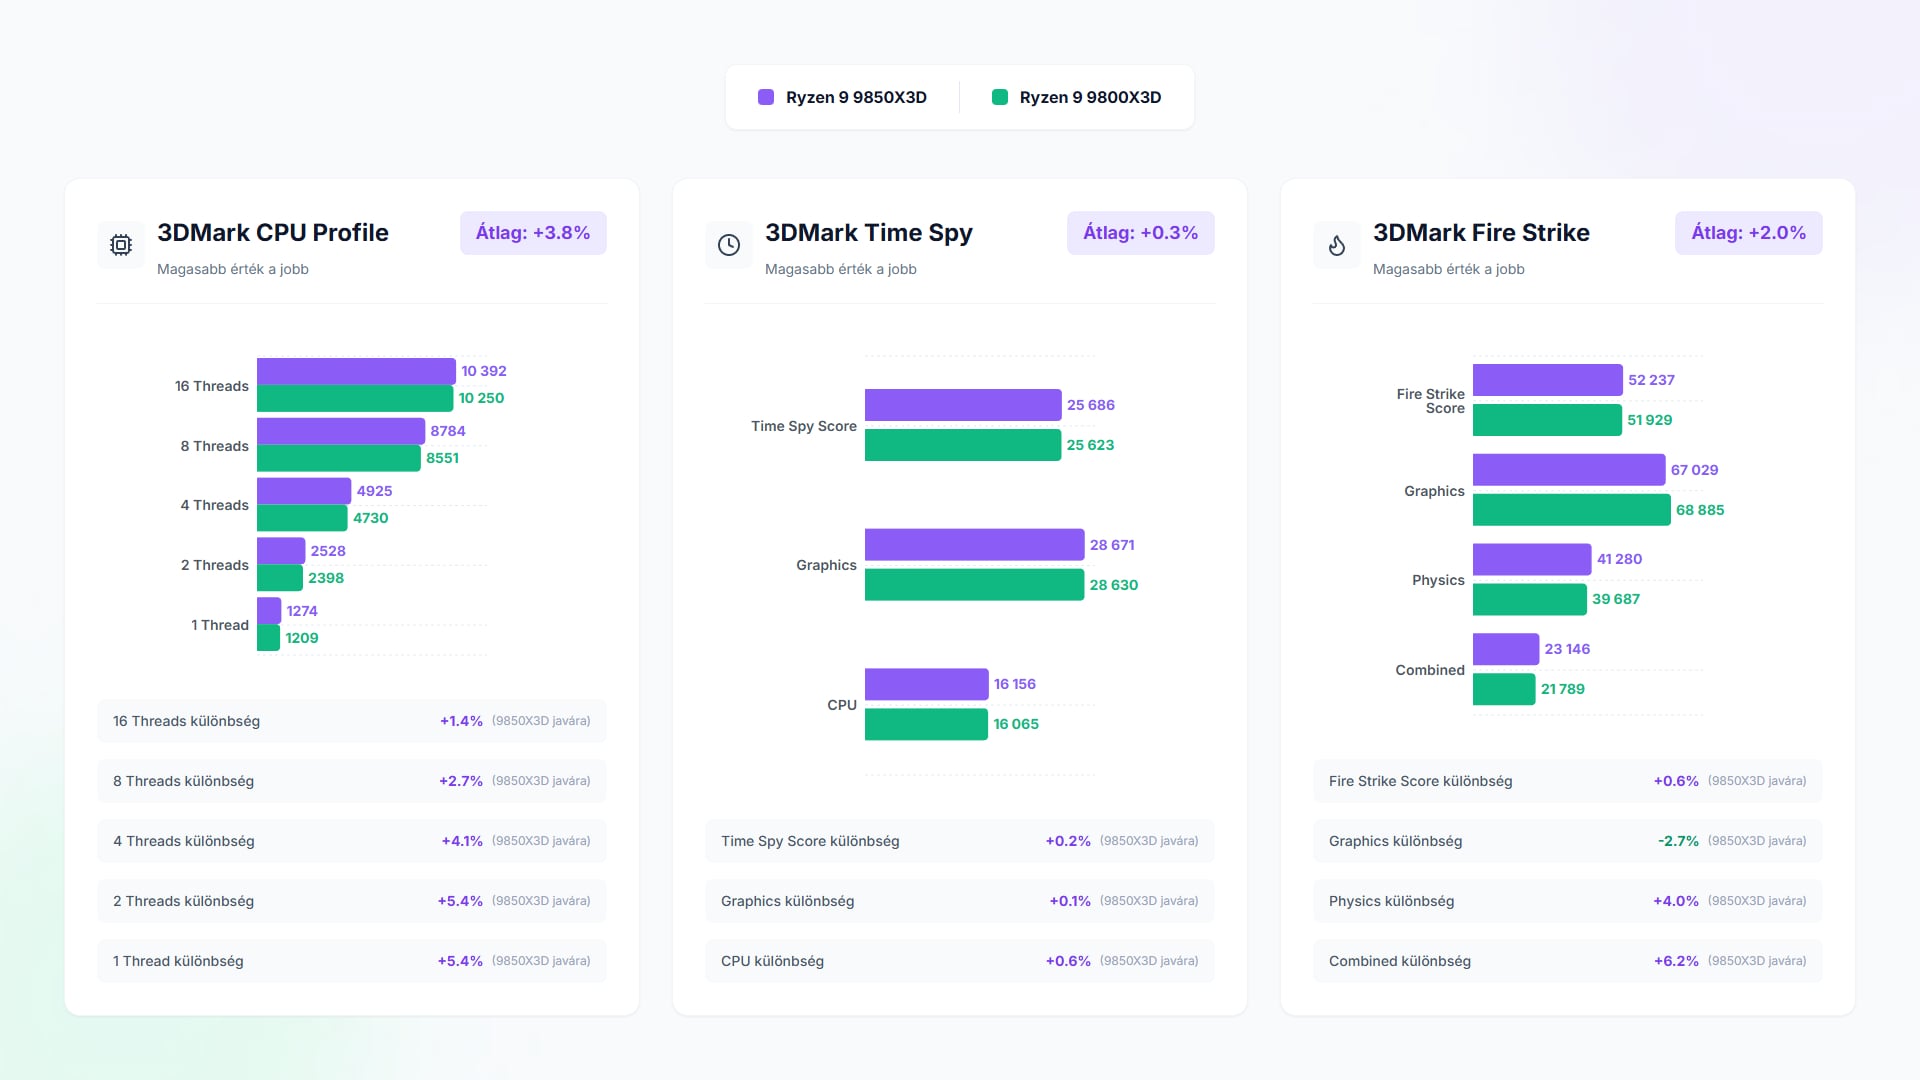Click the green Ryzen 9 9800X3D legend swatch
The height and width of the screenshot is (1080, 1920).
(x=999, y=97)
